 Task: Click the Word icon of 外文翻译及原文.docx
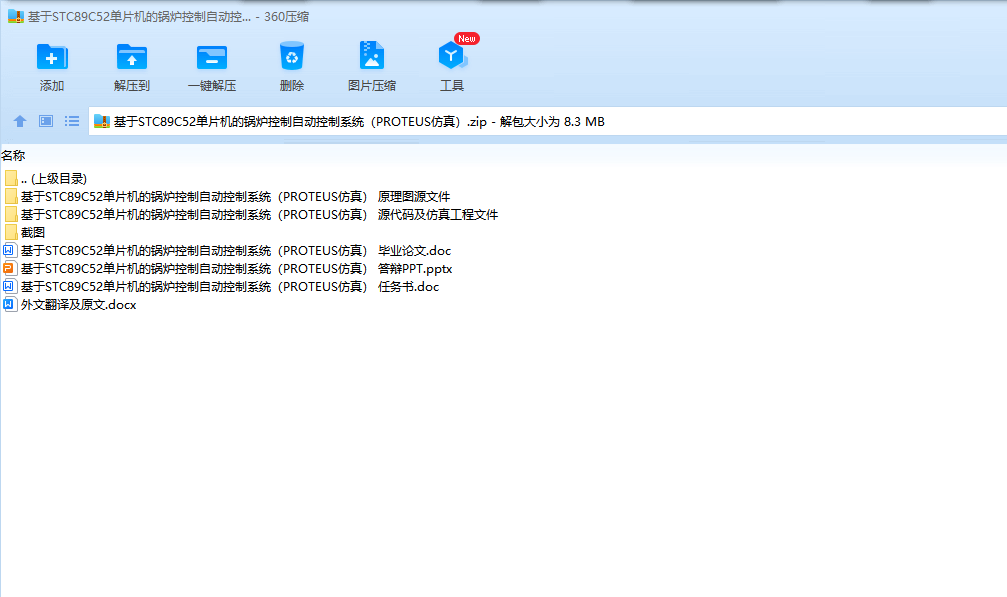(x=10, y=304)
